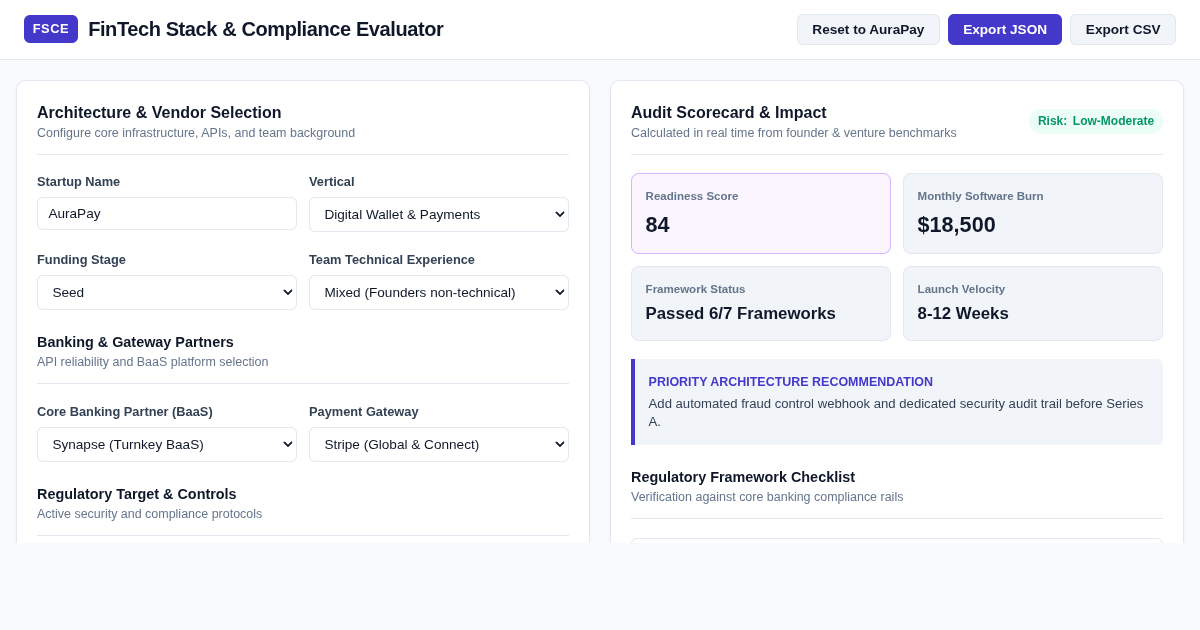Click the Risk: Low-Moderate badge

click(1096, 121)
